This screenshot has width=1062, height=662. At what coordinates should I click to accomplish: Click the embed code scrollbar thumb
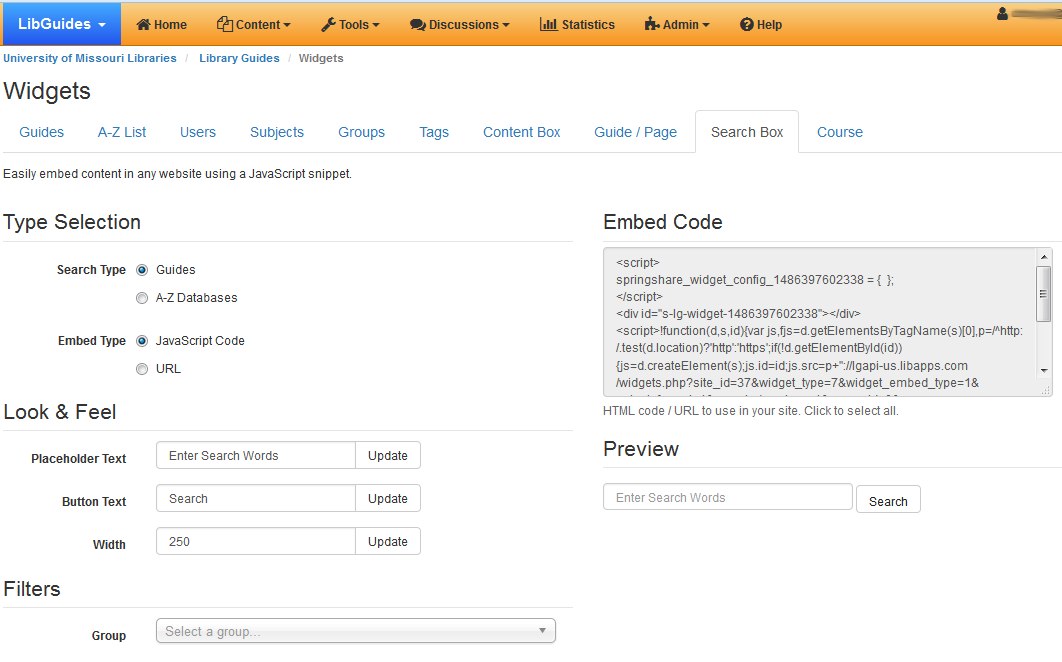[x=1044, y=293]
